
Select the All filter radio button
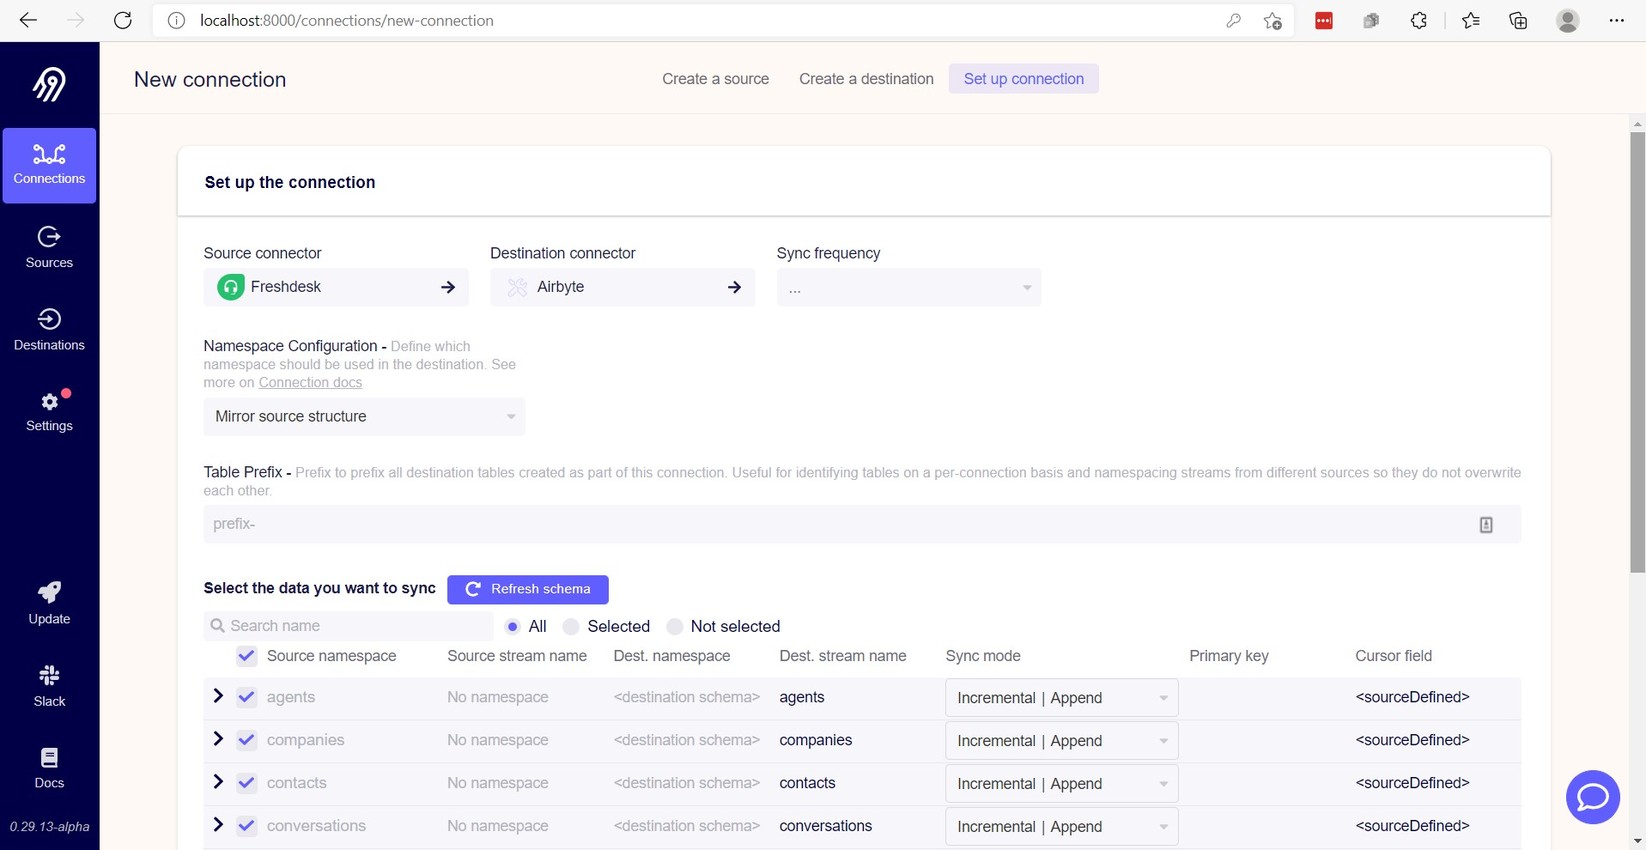[x=513, y=627]
